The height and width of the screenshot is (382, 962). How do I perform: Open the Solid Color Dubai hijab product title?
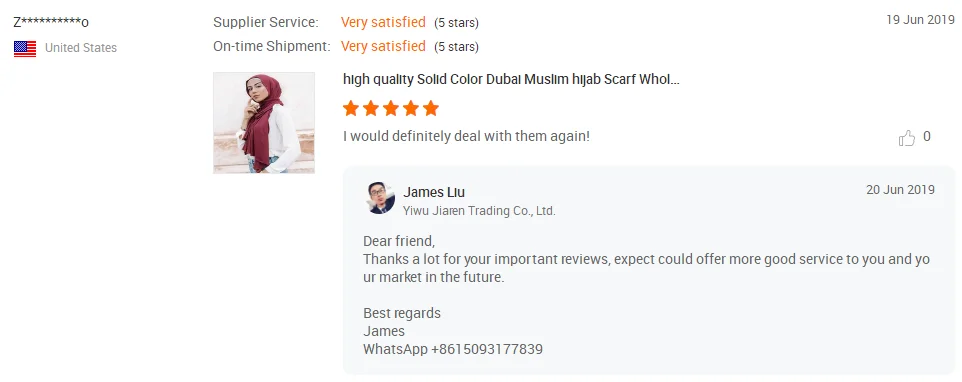coord(511,80)
